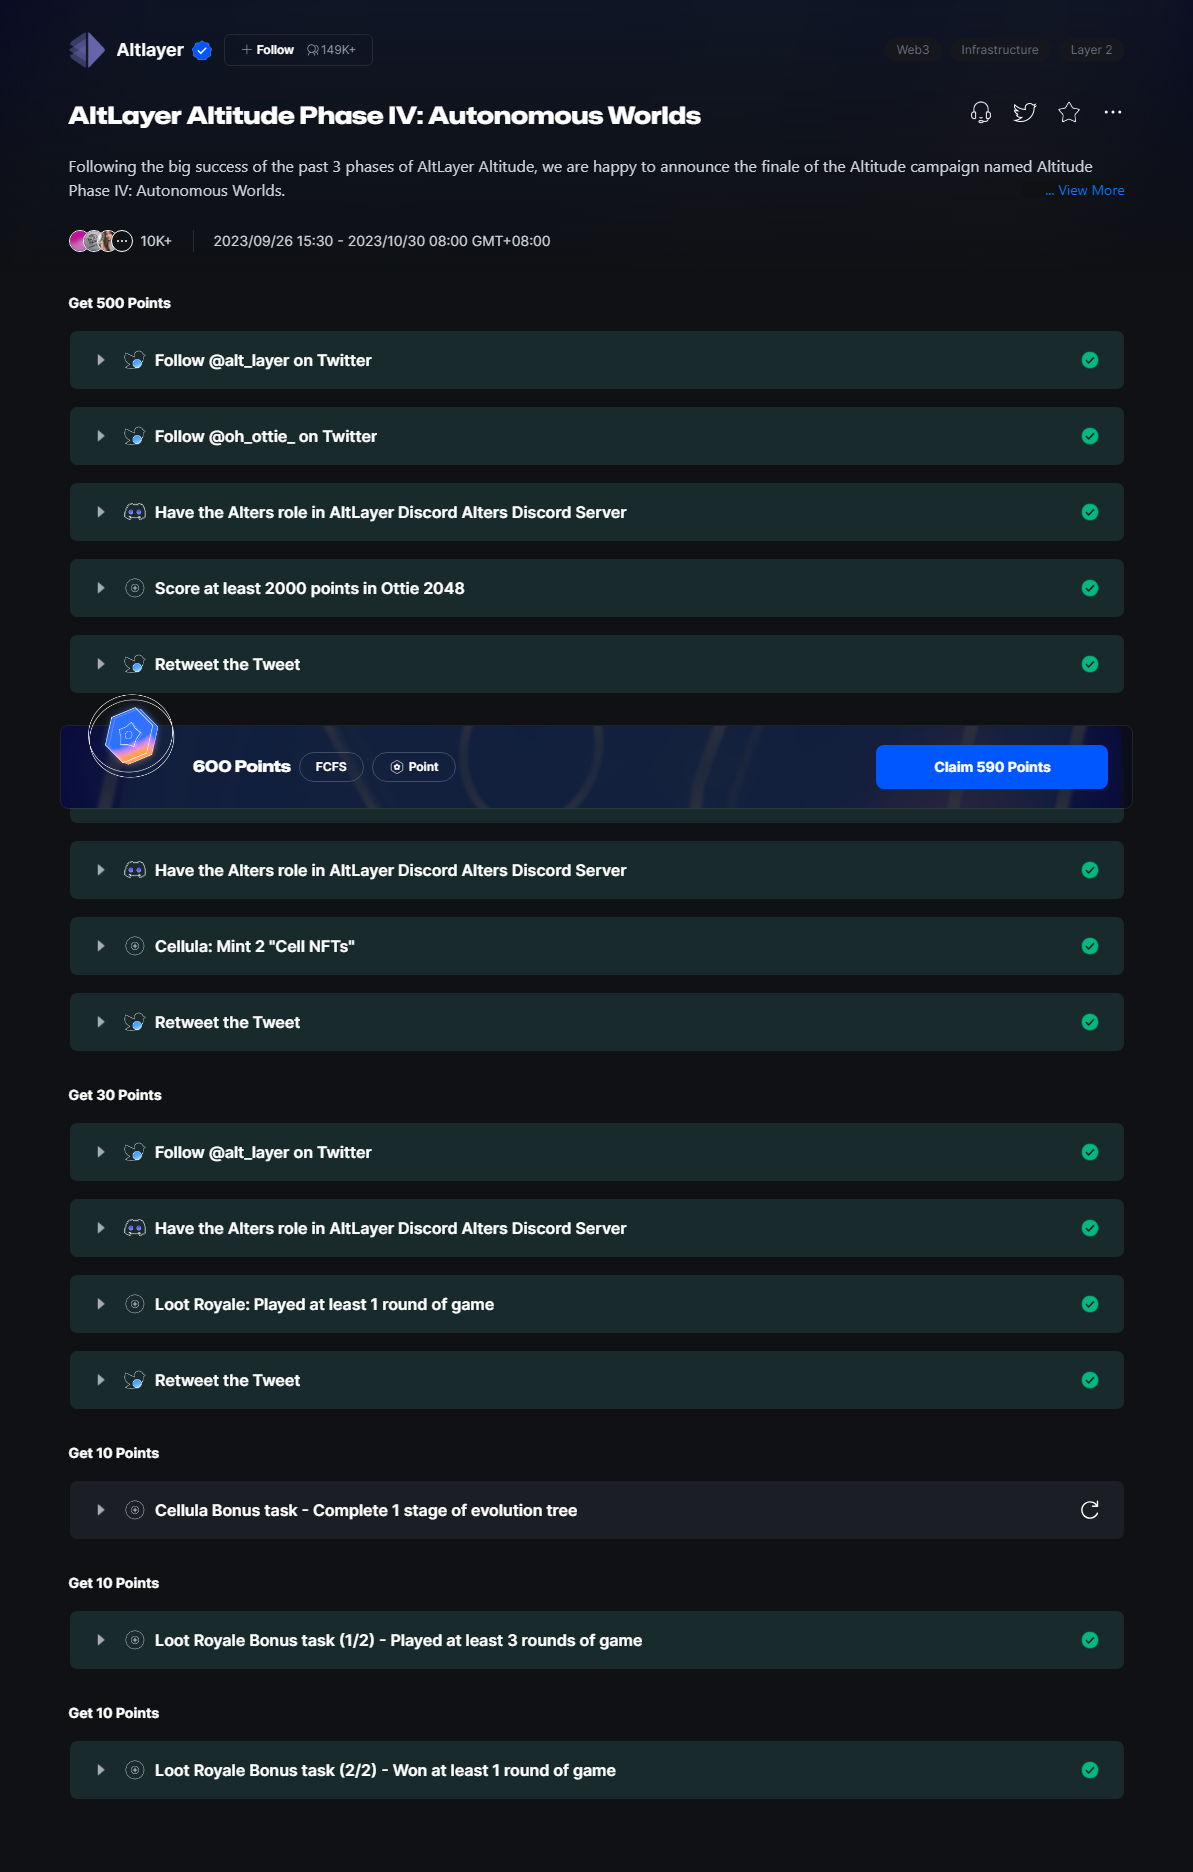Open the three-dots more options menu
This screenshot has width=1193, height=1872.
click(1112, 112)
